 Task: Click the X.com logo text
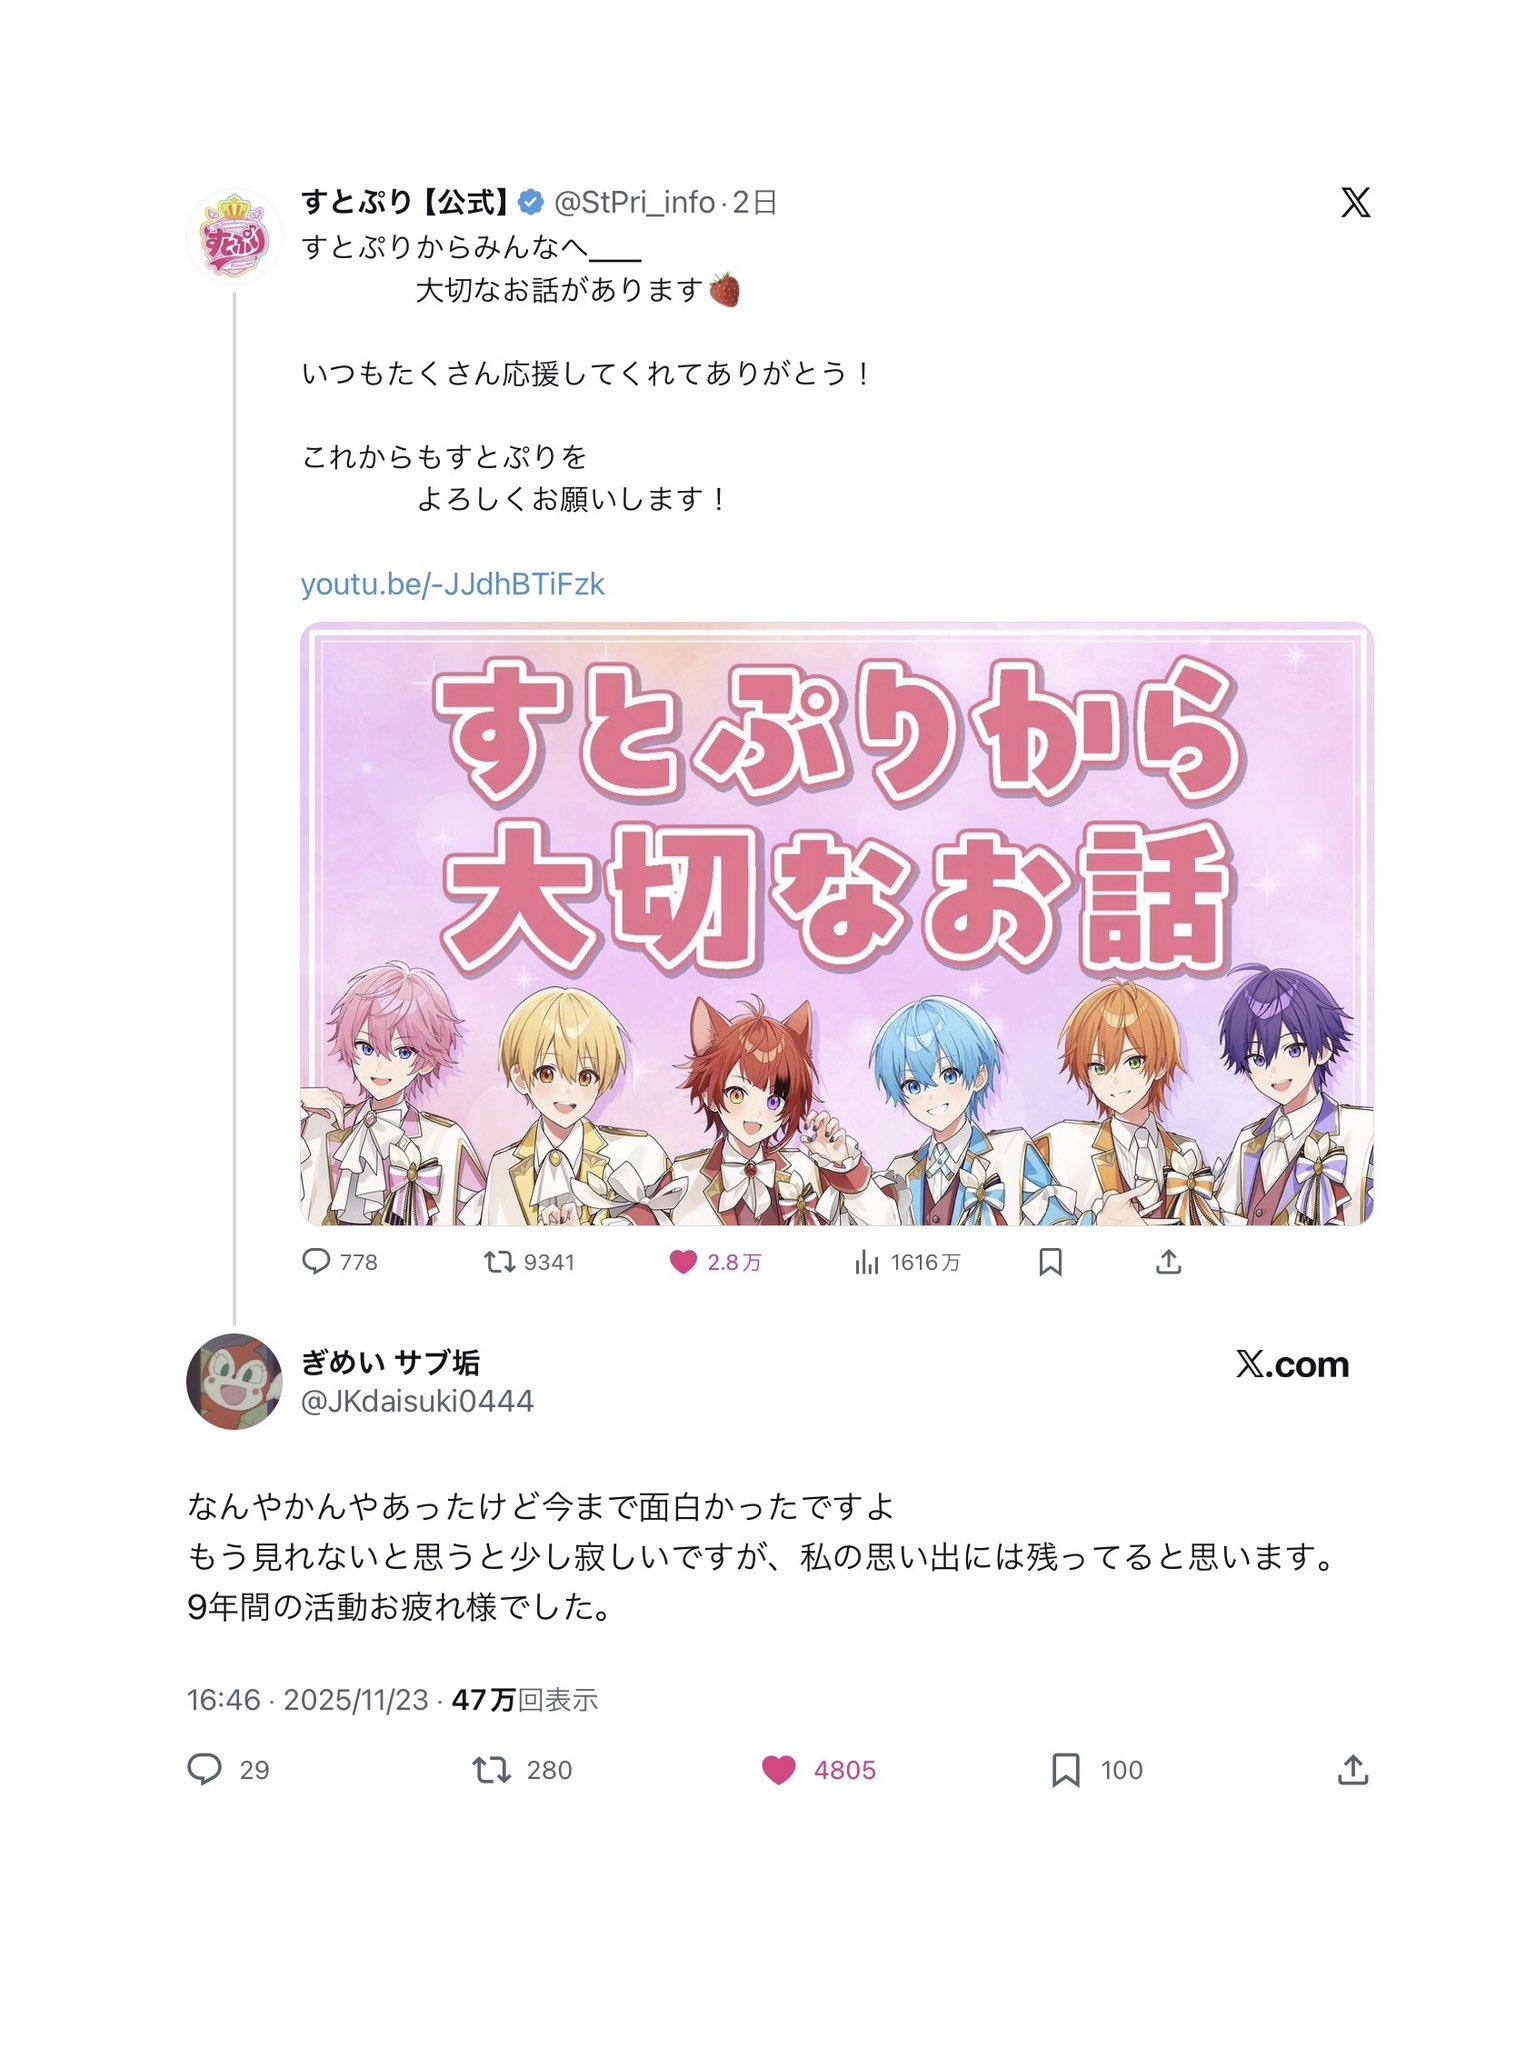(1292, 1364)
